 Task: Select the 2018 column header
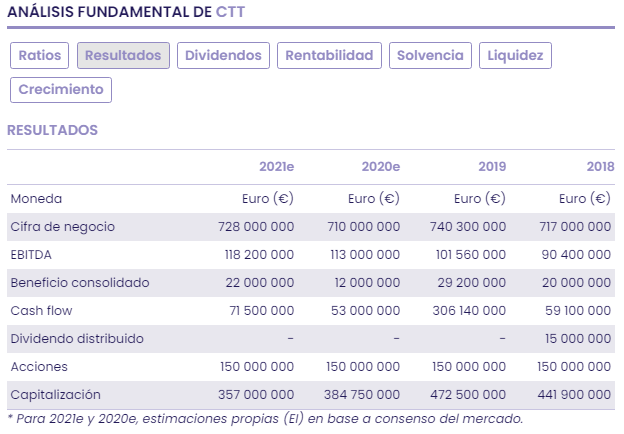(x=600, y=166)
